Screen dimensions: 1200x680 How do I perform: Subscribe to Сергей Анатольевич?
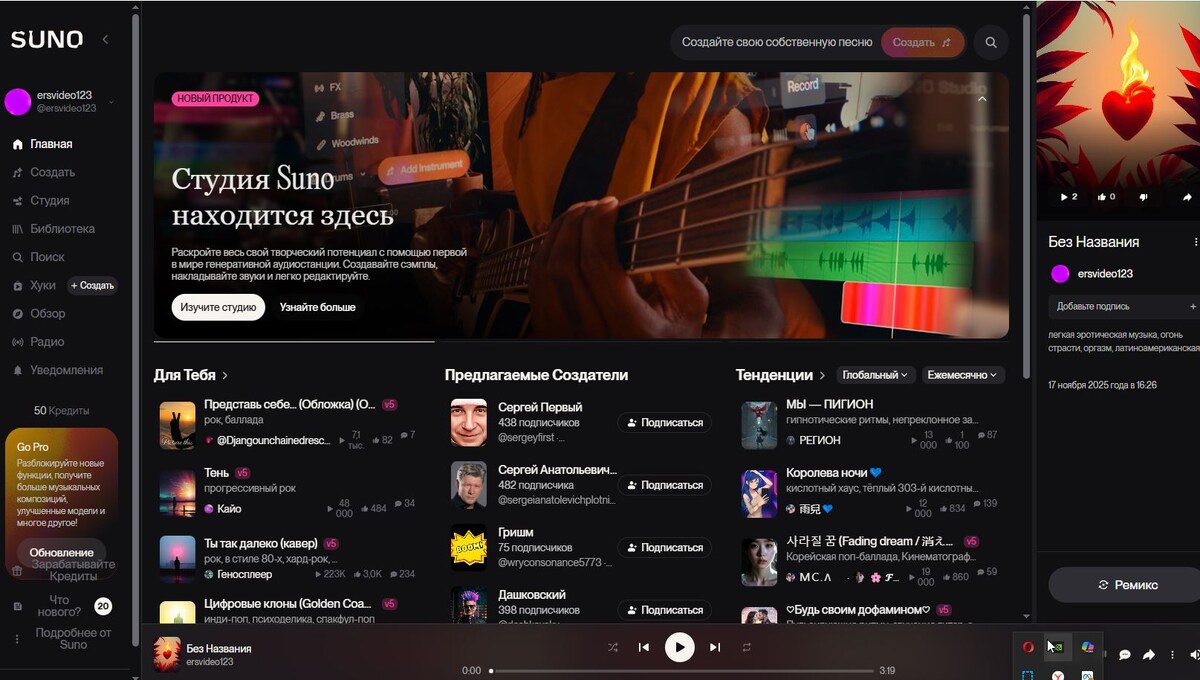[664, 485]
